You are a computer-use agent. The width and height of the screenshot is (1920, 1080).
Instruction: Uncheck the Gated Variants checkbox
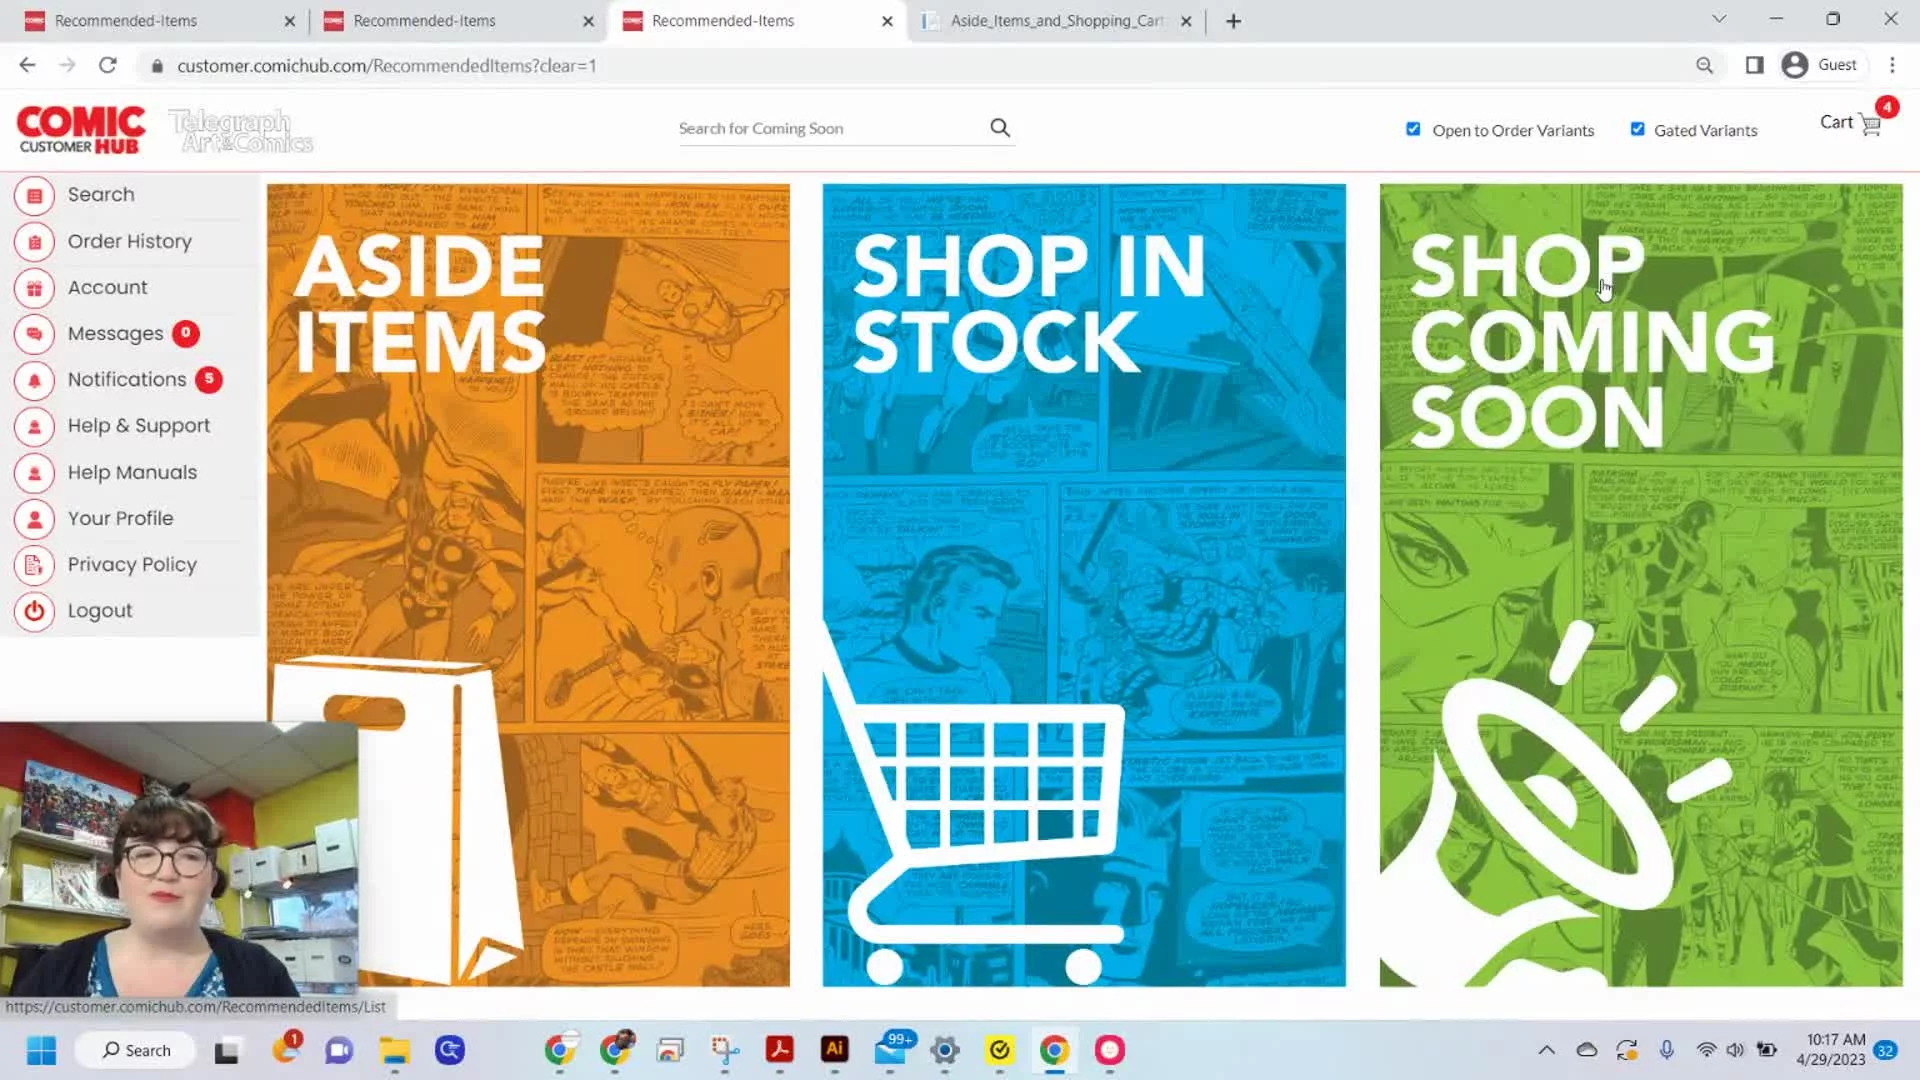(x=1637, y=129)
